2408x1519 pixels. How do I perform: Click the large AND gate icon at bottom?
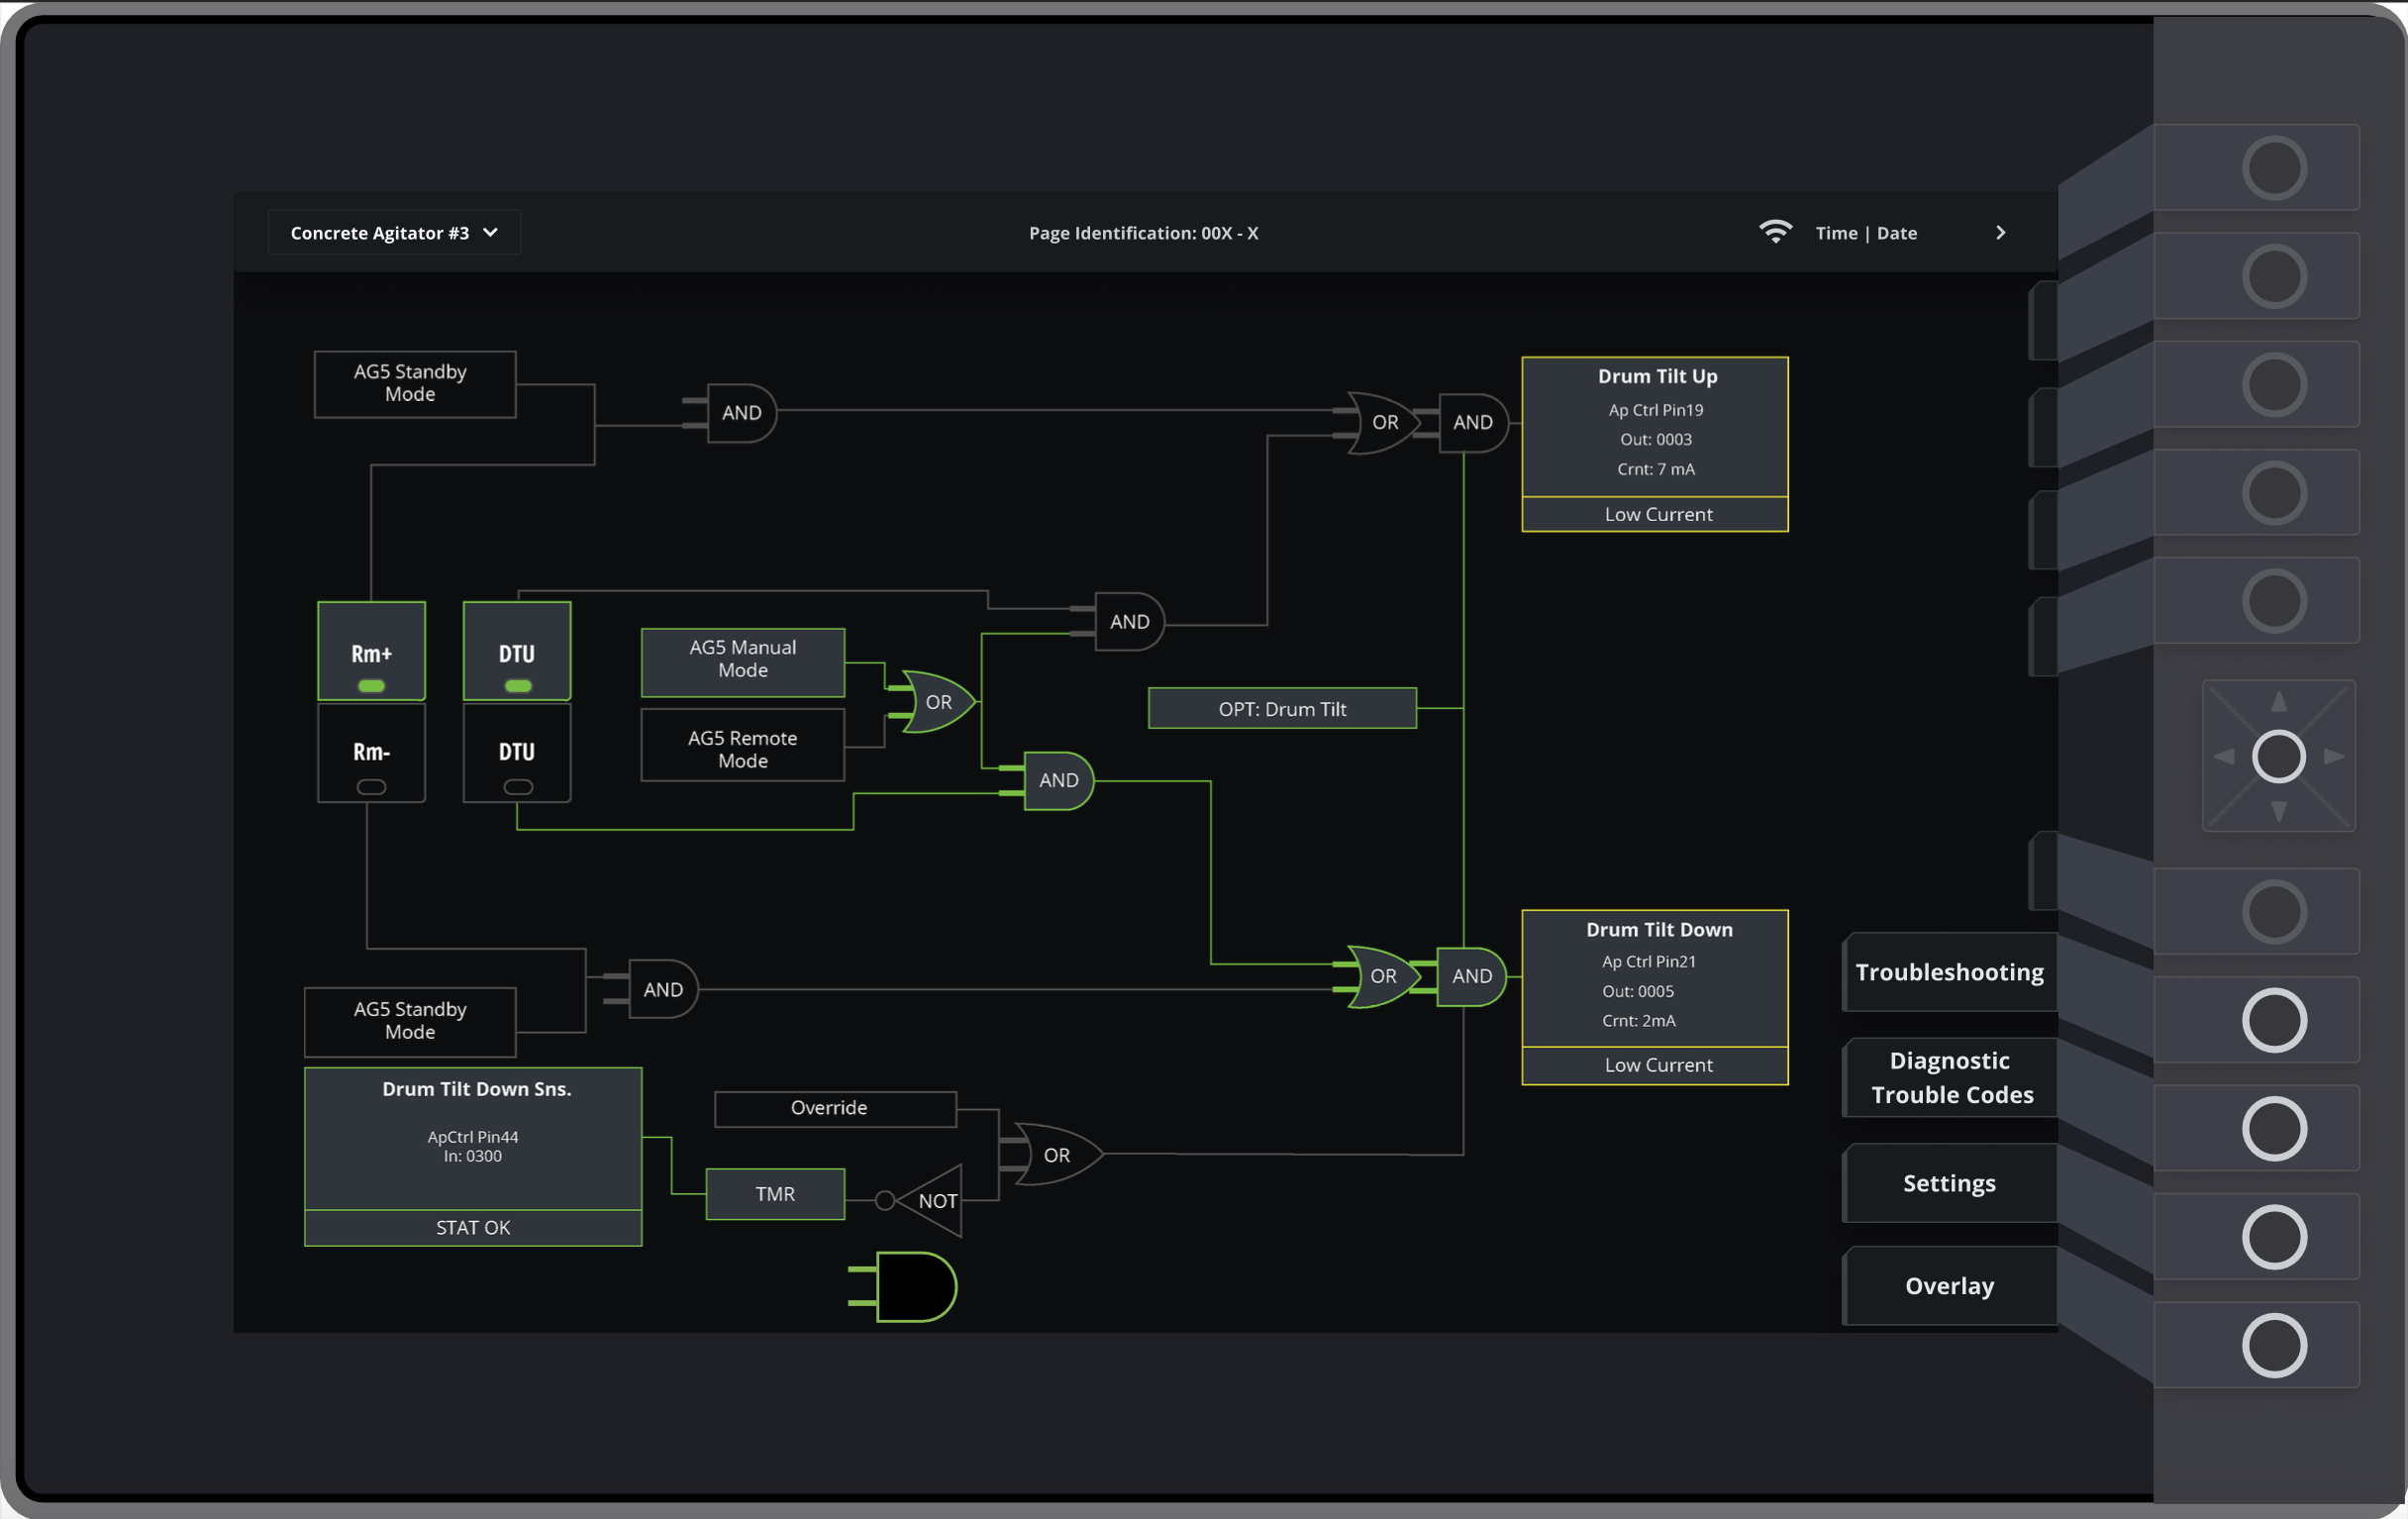pos(914,1286)
